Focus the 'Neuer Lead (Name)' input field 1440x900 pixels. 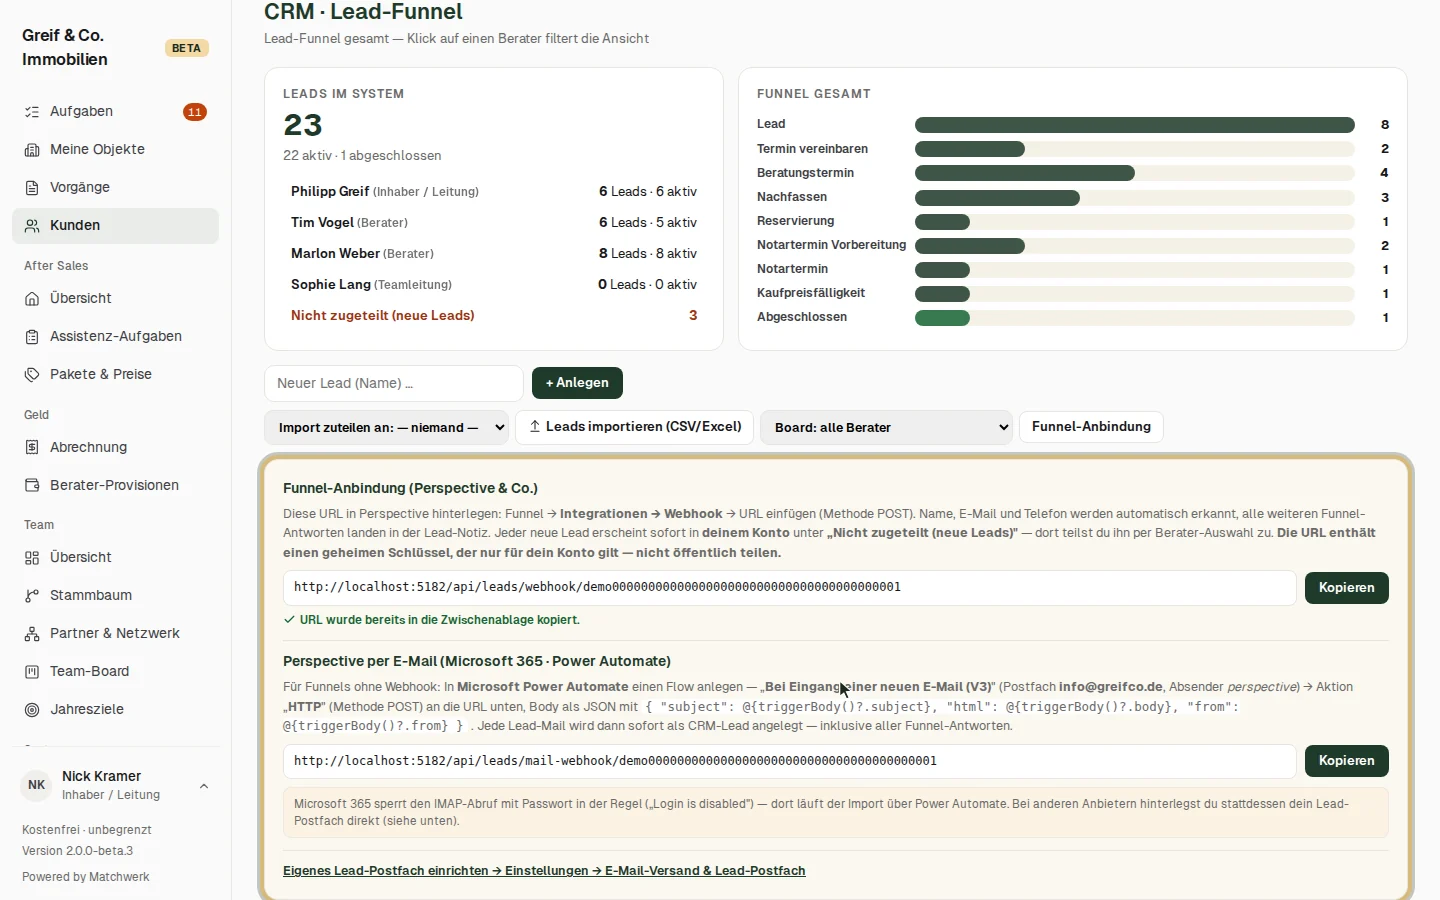[x=394, y=384]
